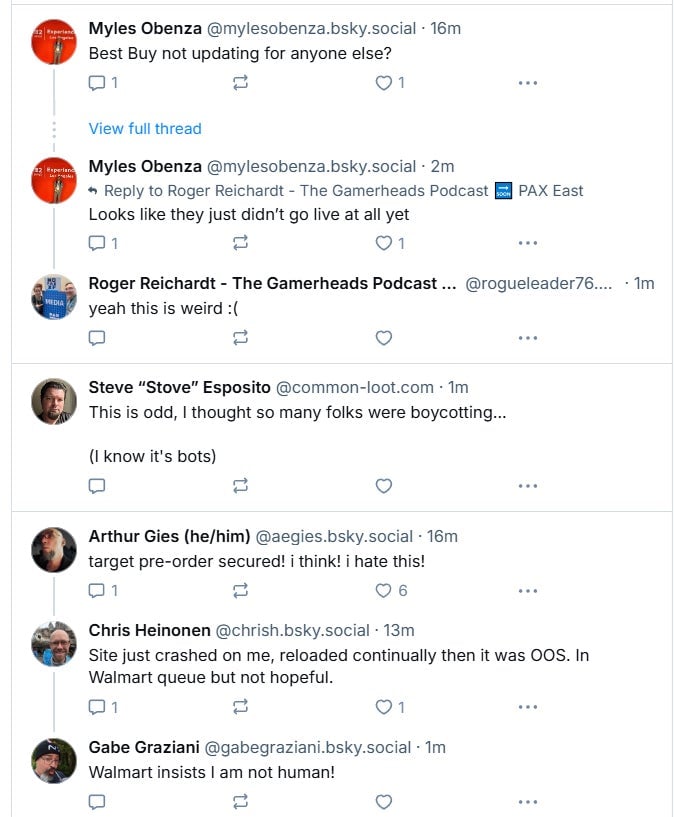Reply to Arthur Gies's pre-order post
This screenshot has height=817, width=674.
tap(98, 591)
